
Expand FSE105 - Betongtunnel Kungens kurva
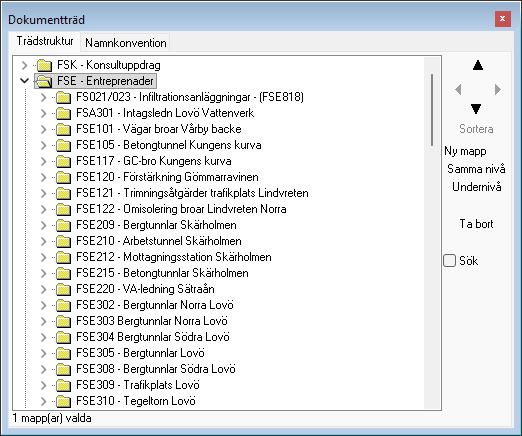tap(43, 145)
